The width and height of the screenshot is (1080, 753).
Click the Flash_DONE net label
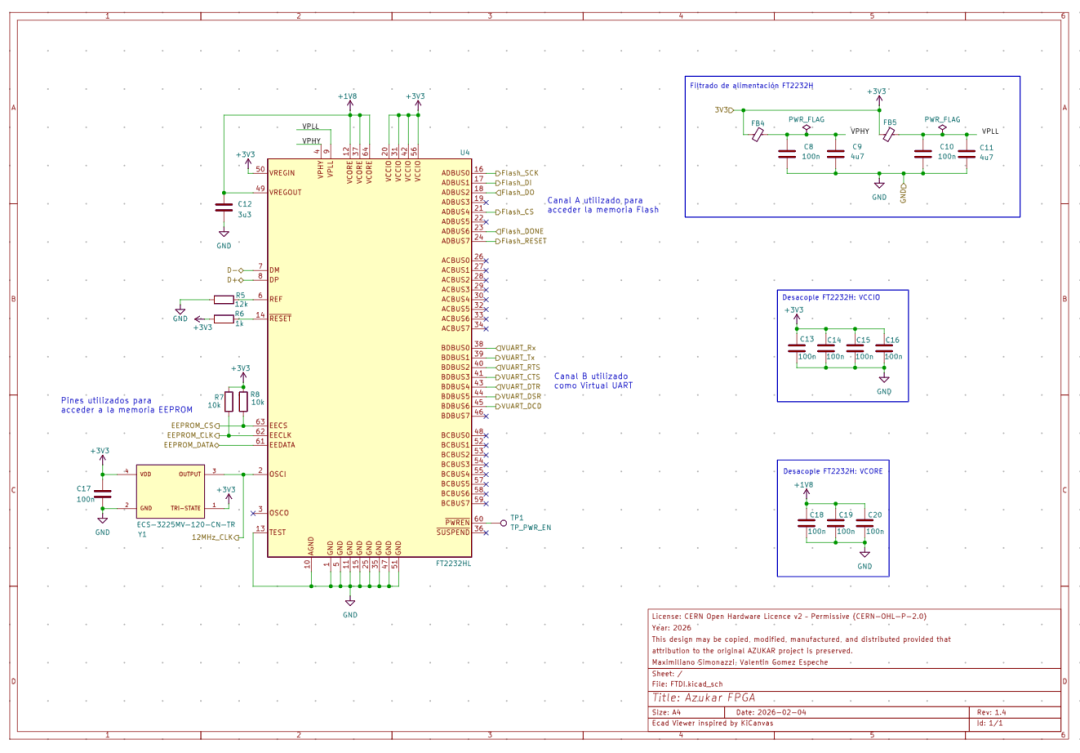tap(521, 231)
